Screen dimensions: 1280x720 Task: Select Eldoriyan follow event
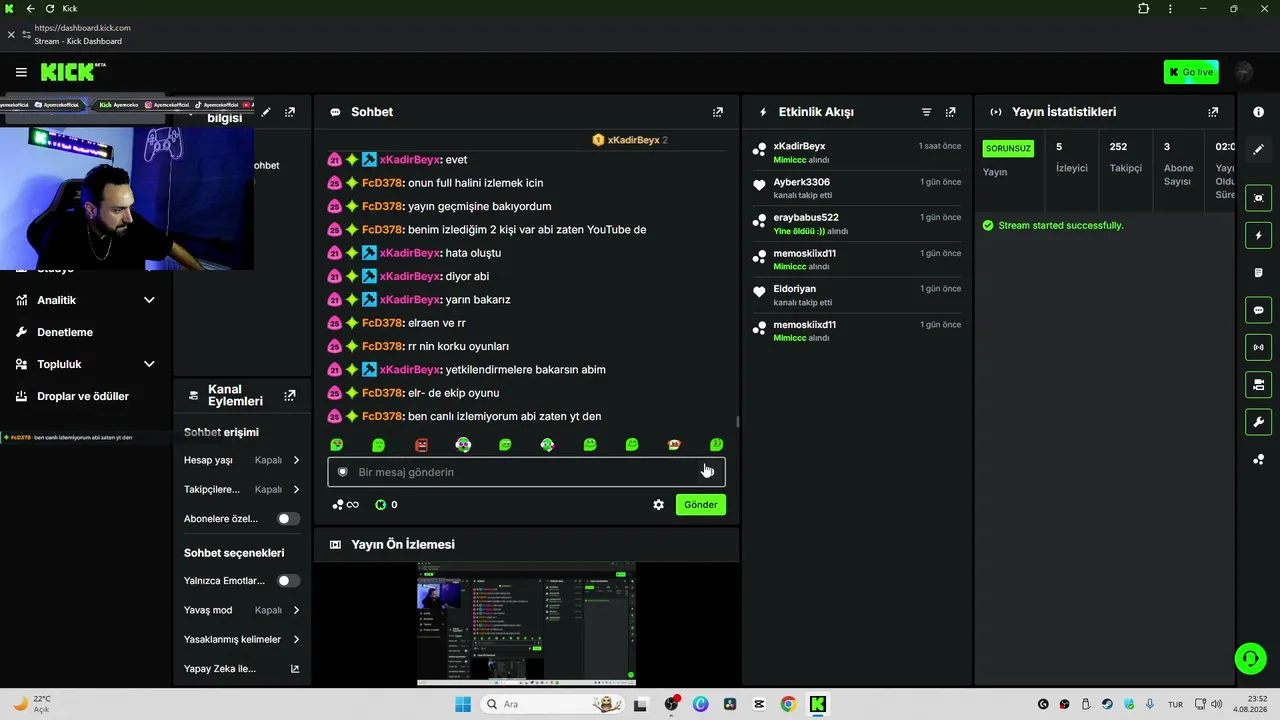[858, 295]
